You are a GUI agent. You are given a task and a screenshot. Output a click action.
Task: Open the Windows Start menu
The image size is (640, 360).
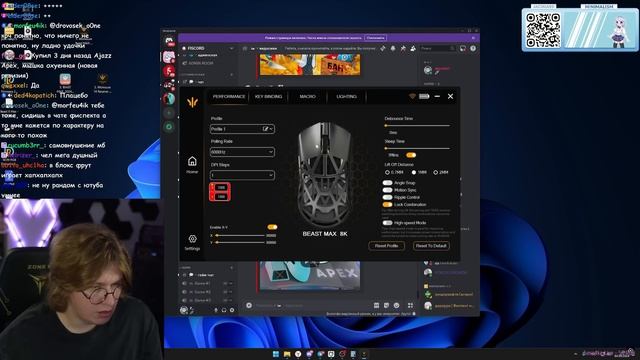pyautogui.click(x=276, y=354)
